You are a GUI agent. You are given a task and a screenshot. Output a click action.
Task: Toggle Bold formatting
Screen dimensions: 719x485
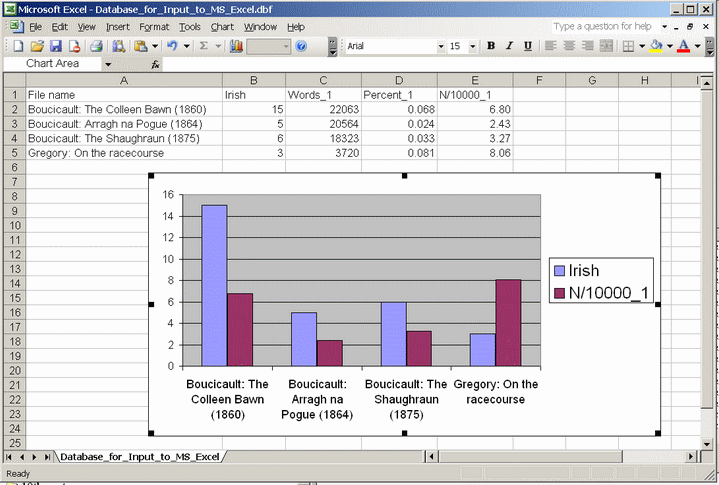491,46
